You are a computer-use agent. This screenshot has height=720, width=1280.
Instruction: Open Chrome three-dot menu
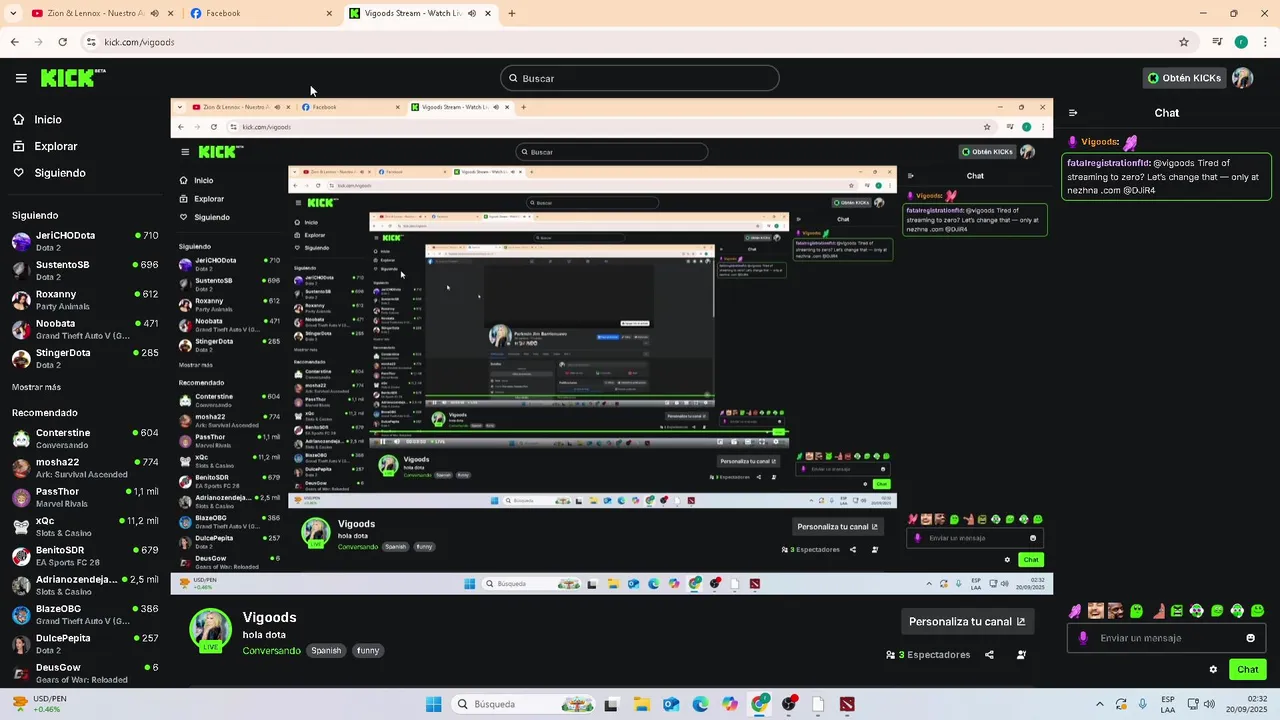click(1266, 42)
